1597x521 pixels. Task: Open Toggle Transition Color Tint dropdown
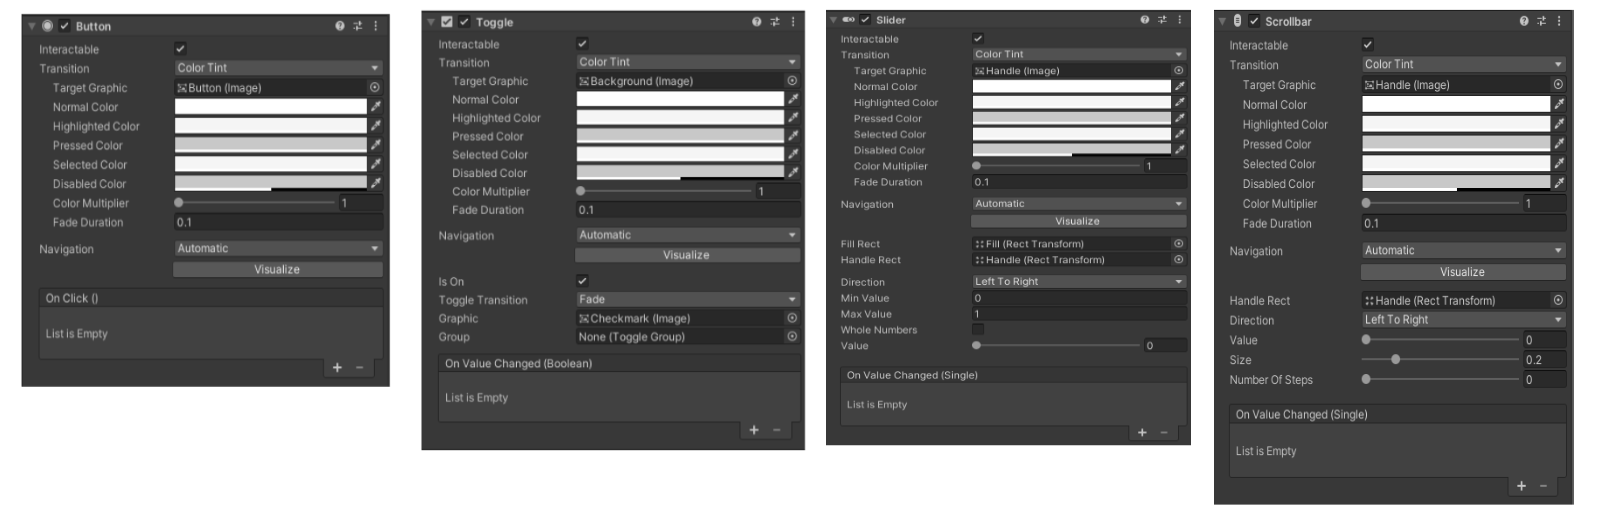(x=688, y=62)
